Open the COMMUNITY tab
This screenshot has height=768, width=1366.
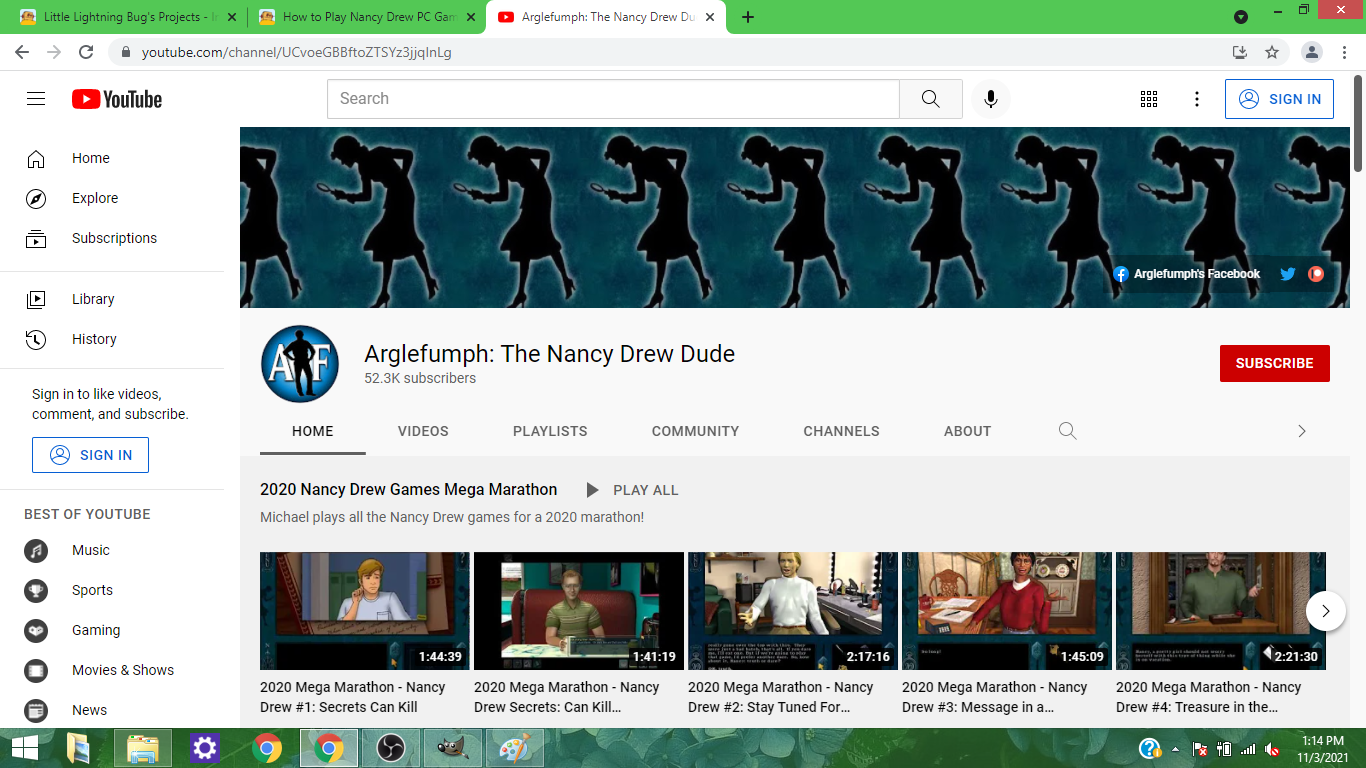point(695,431)
